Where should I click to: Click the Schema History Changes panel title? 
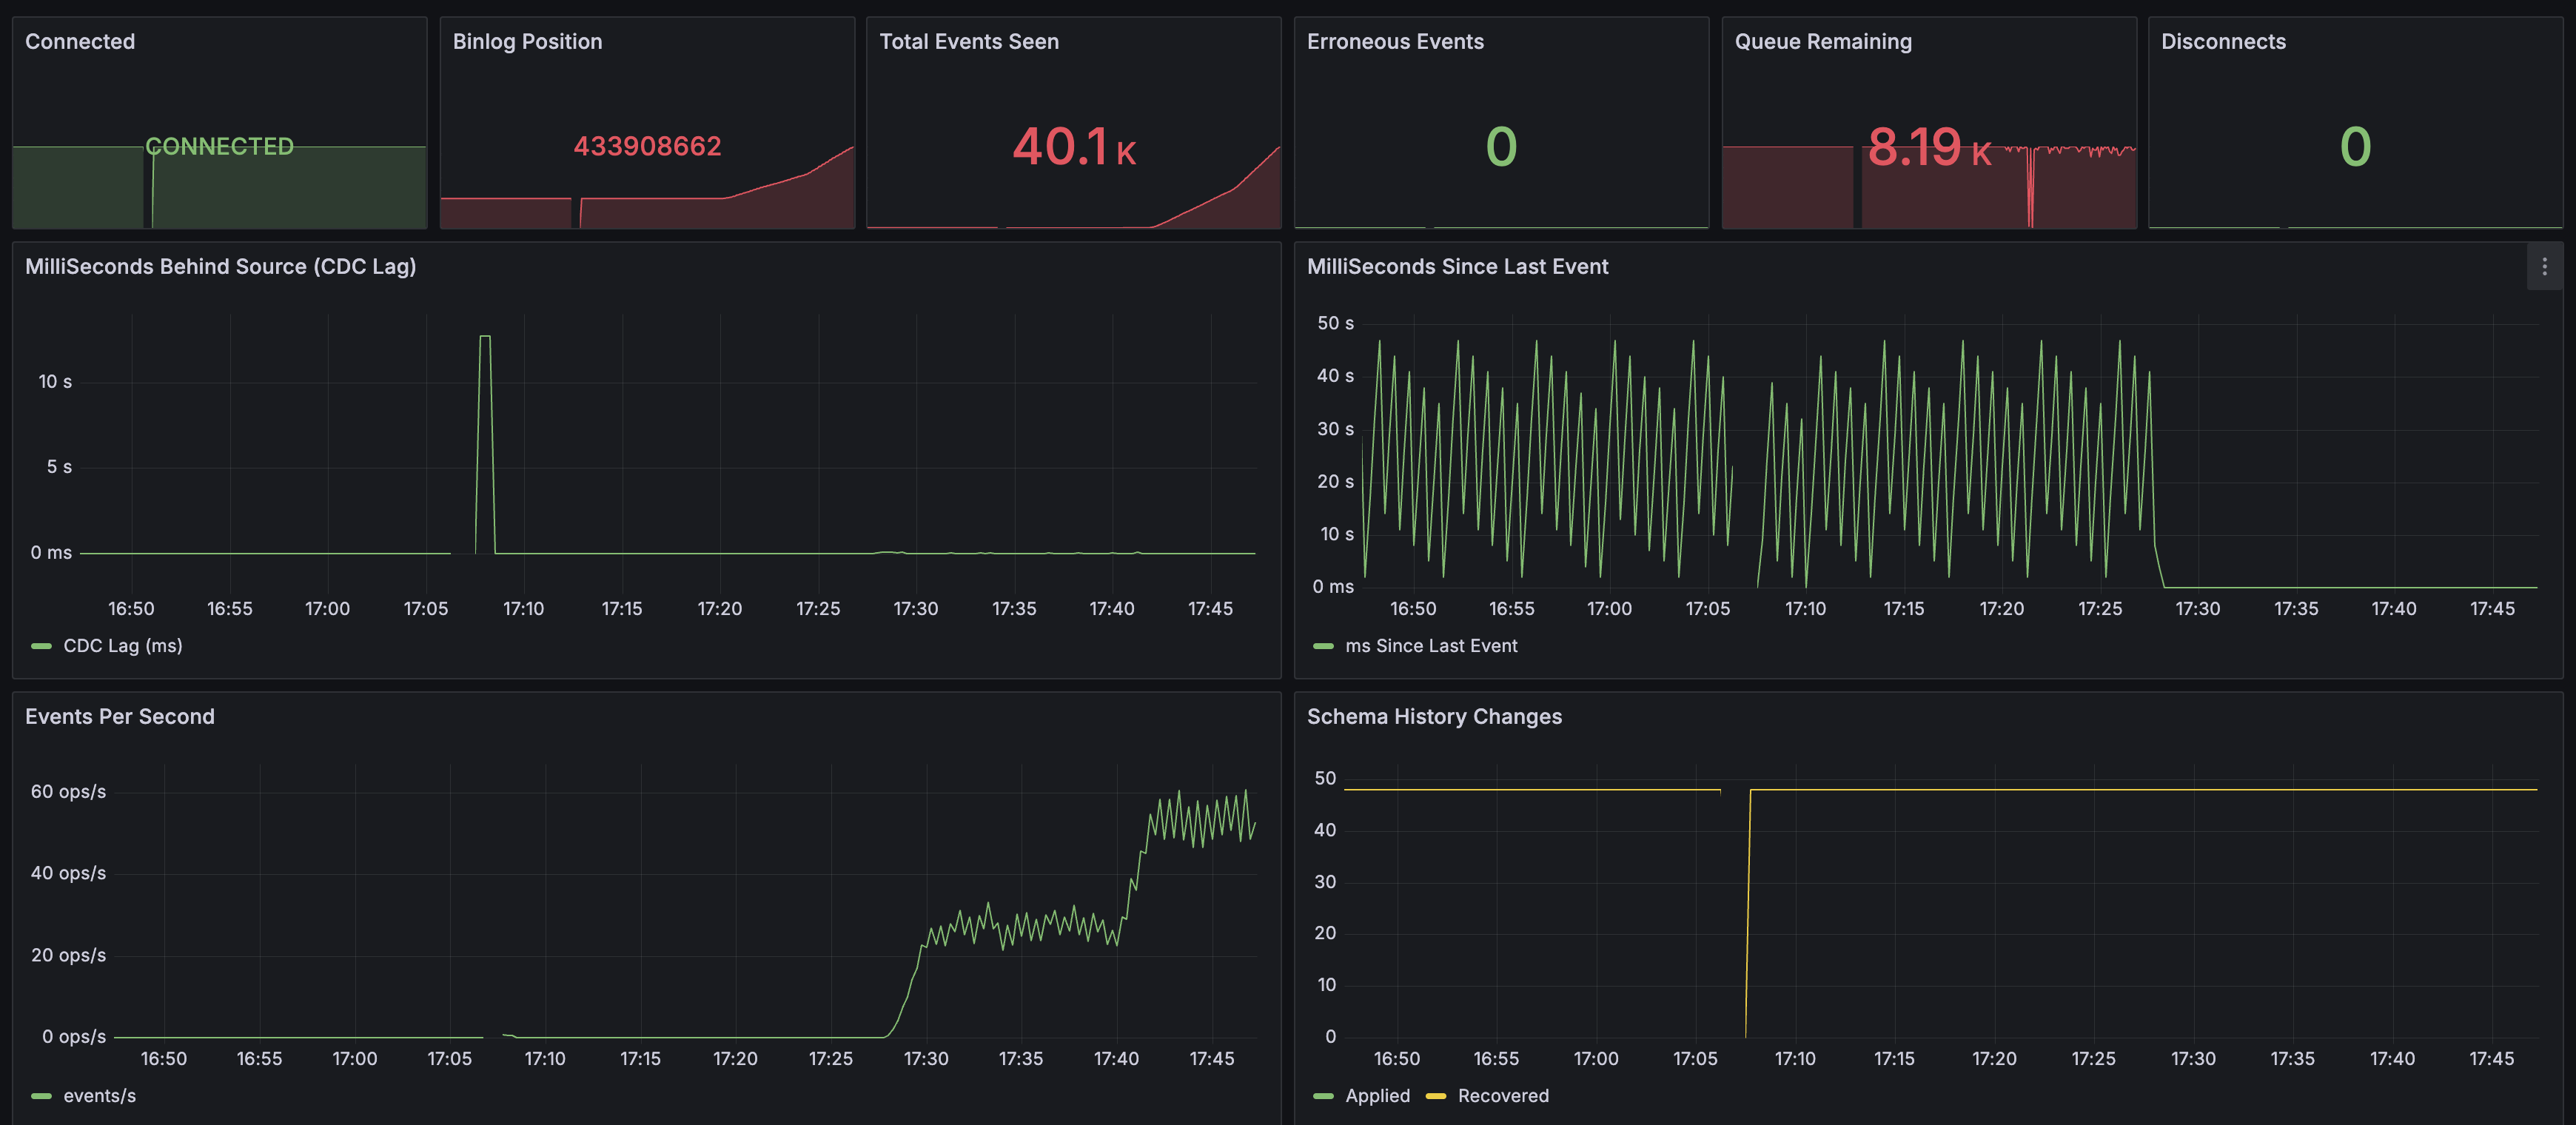pos(1433,717)
